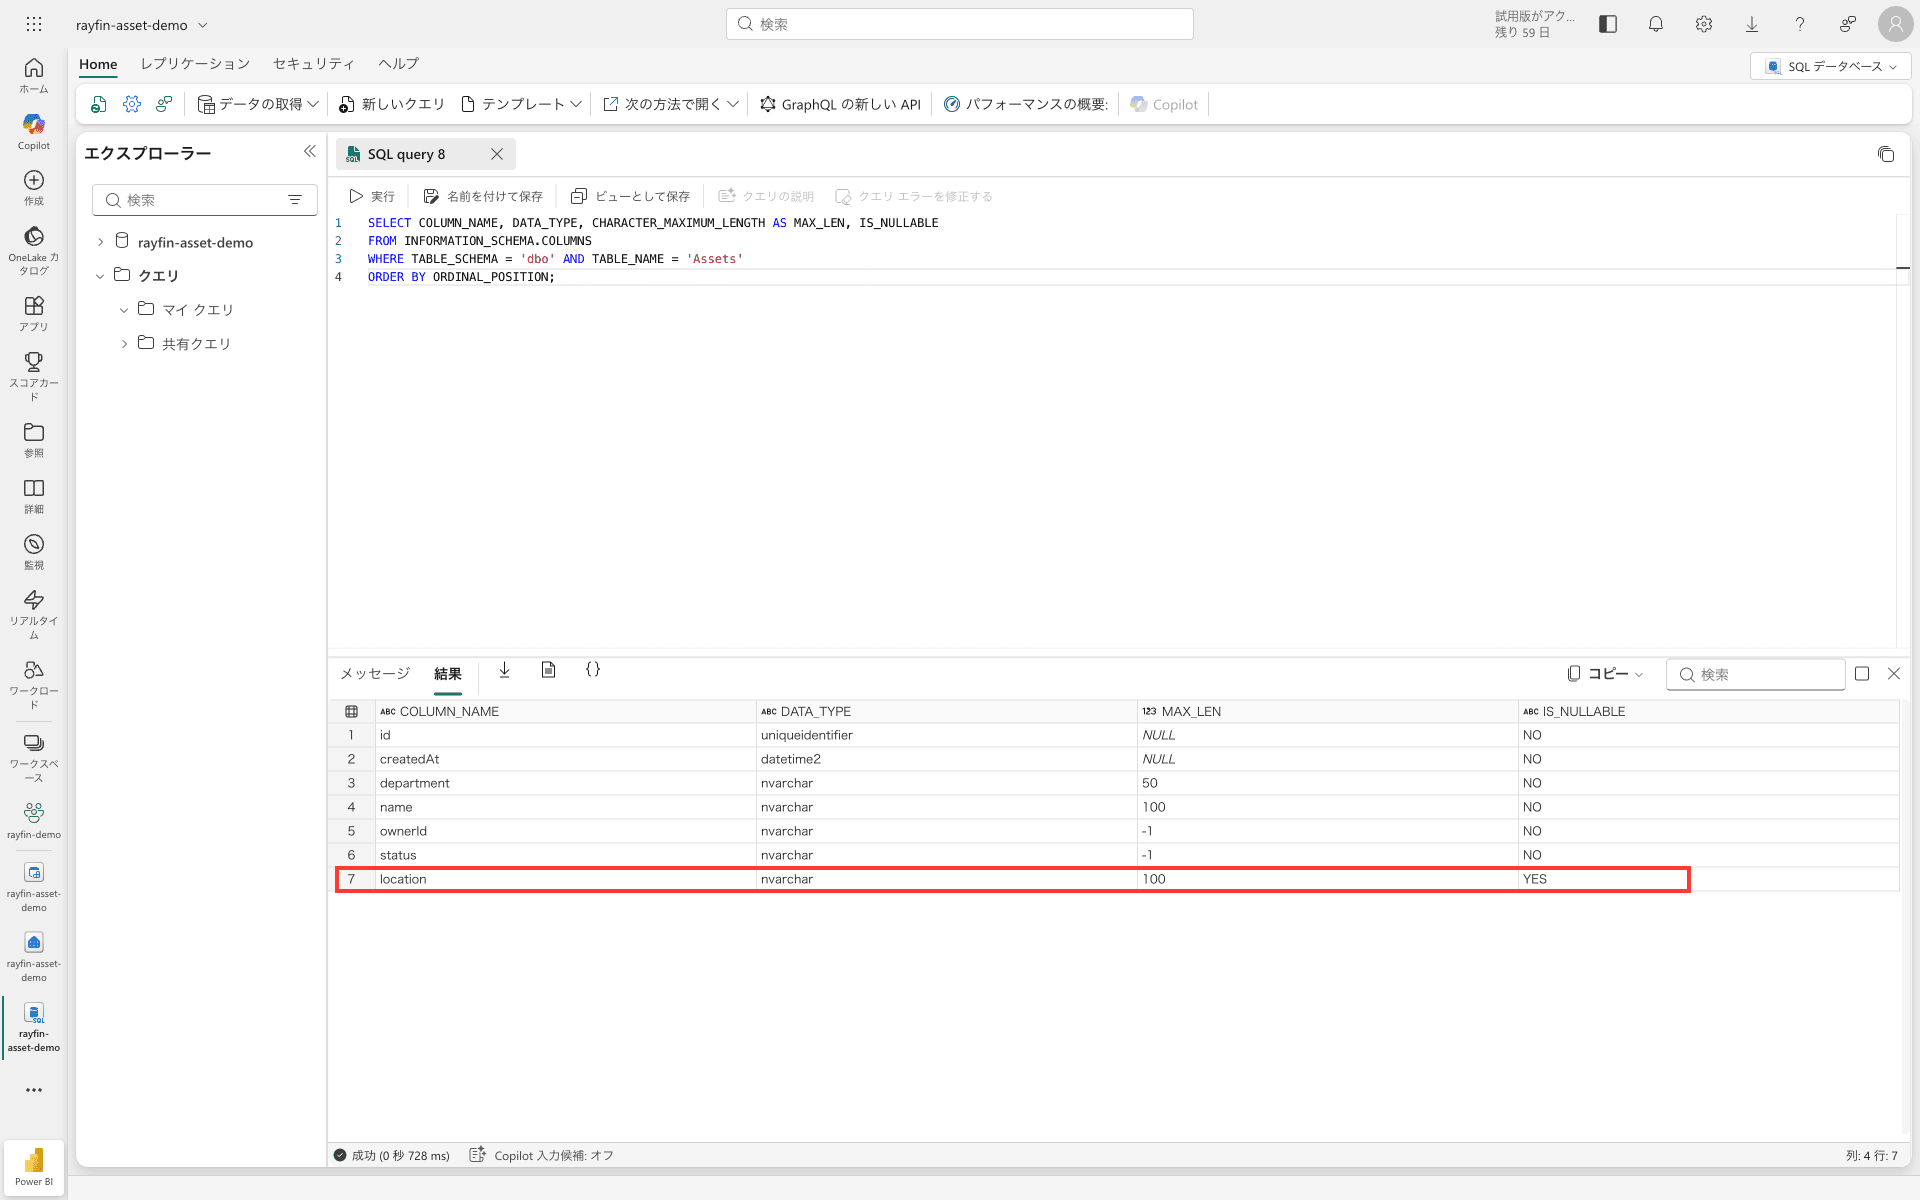Expand the 共有クエリ folder
This screenshot has width=1920, height=1200.
click(124, 344)
